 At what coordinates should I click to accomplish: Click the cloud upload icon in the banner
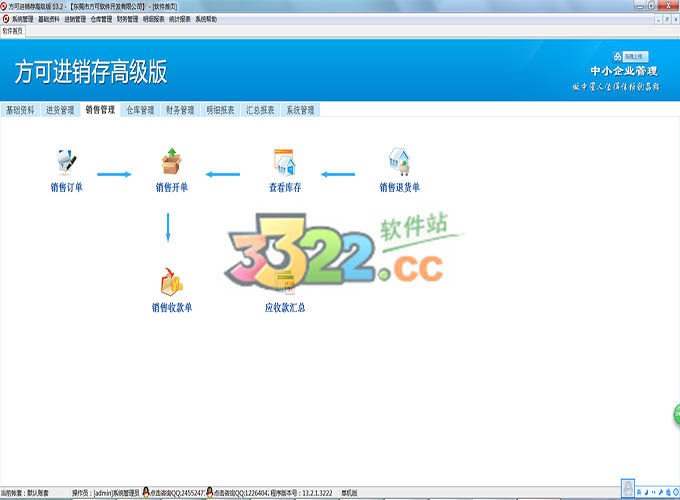(x=617, y=56)
